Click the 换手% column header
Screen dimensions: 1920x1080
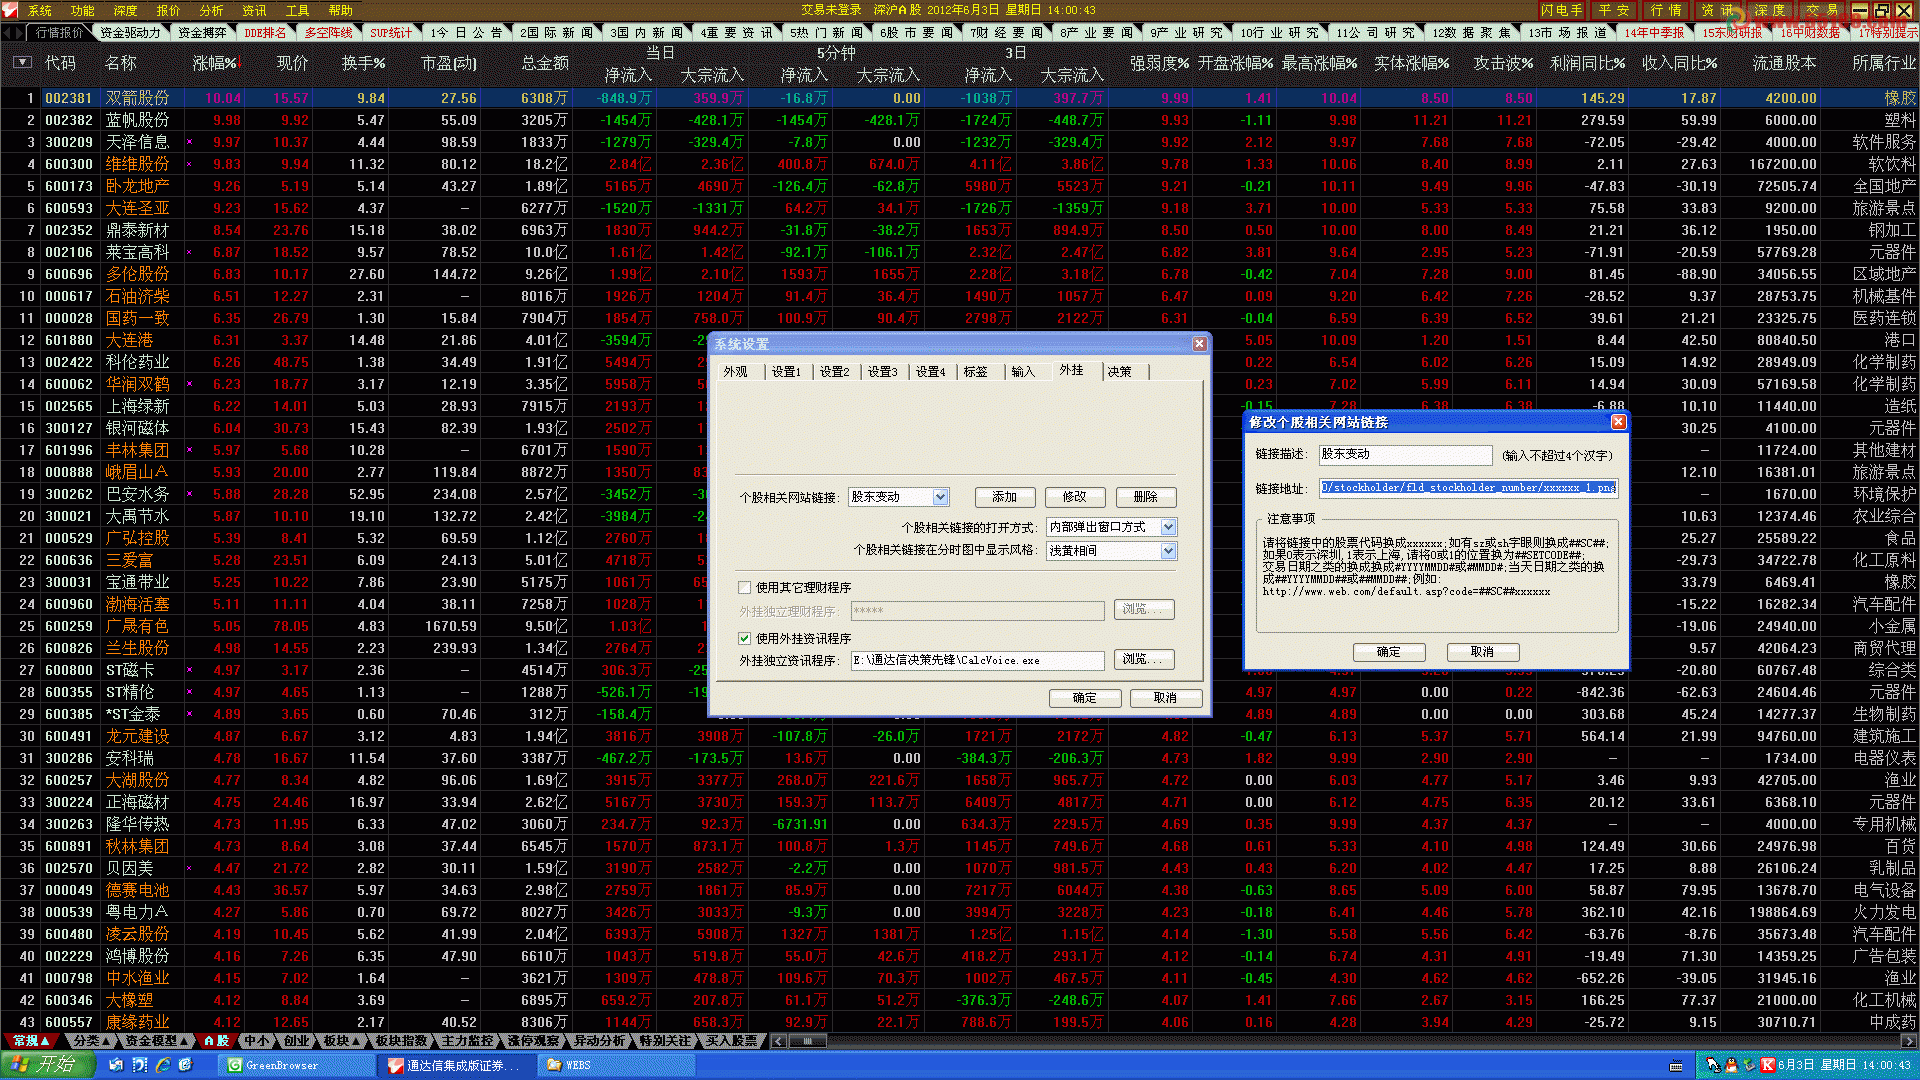point(363,63)
